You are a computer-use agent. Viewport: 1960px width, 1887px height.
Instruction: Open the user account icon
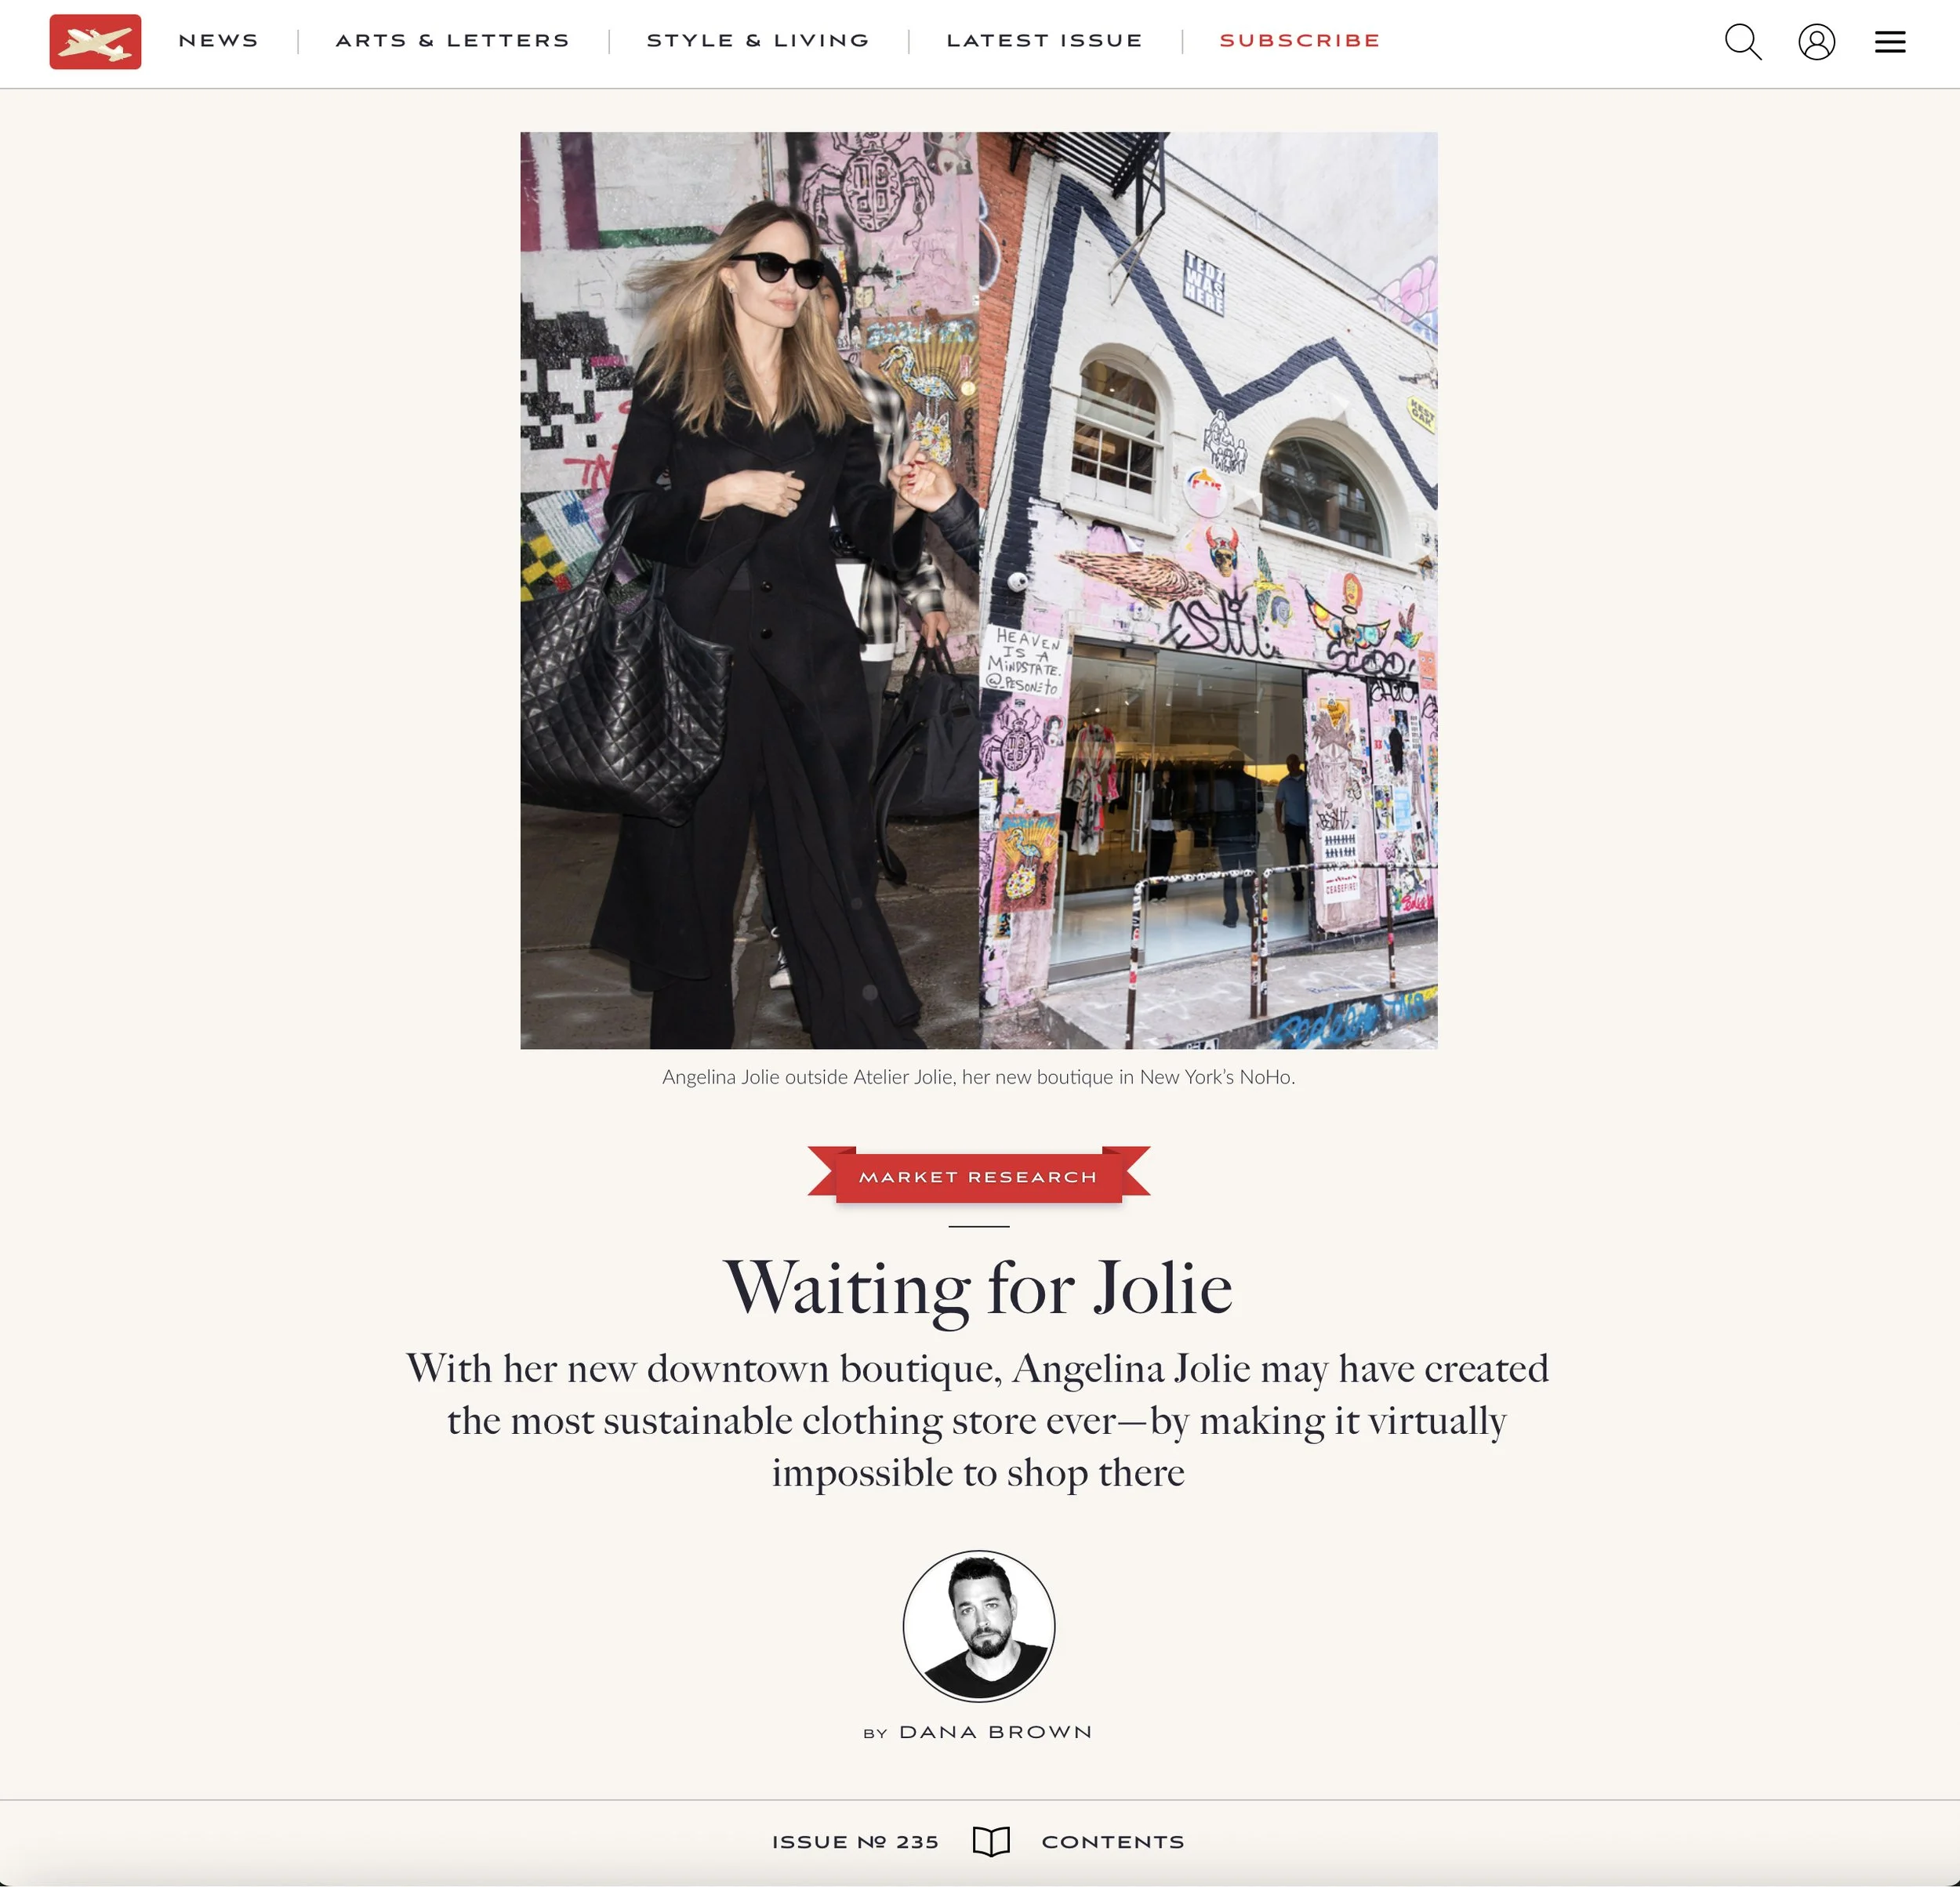(1816, 42)
